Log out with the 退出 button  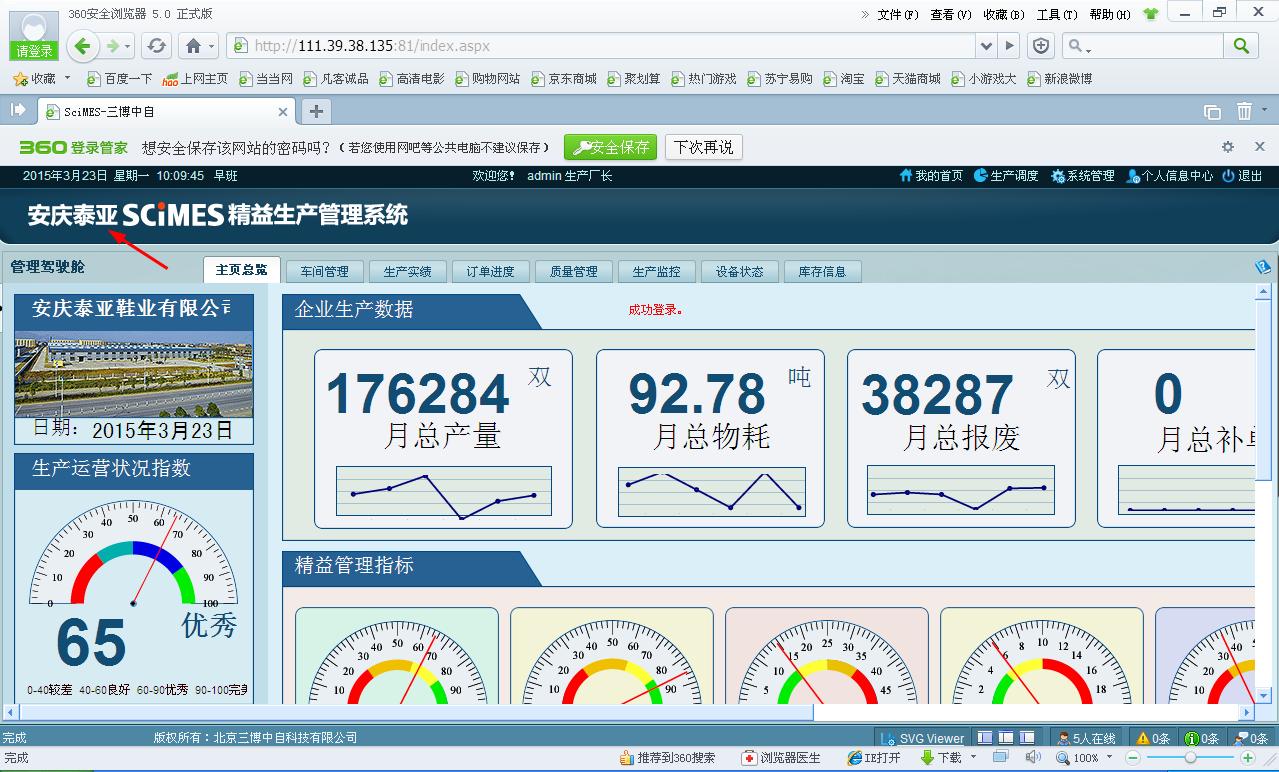pyautogui.click(x=1243, y=176)
